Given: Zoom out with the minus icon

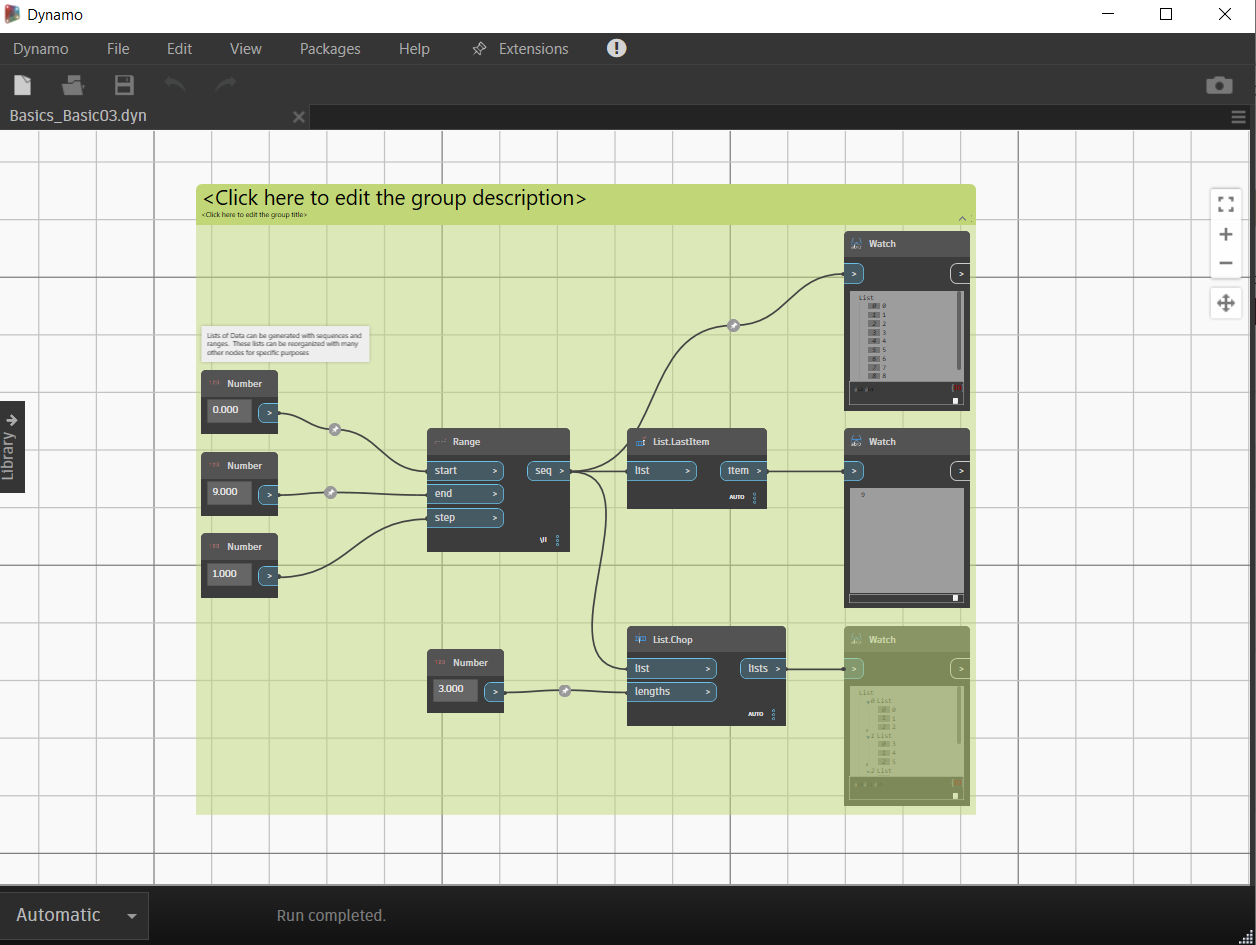Looking at the screenshot, I should click(1226, 263).
